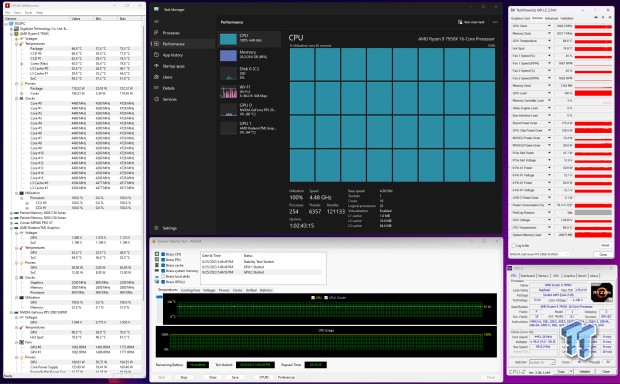Screen dimensions: 620x384
Task: Toggle the Log to file checkbox in GPU-Z
Action: point(514,246)
